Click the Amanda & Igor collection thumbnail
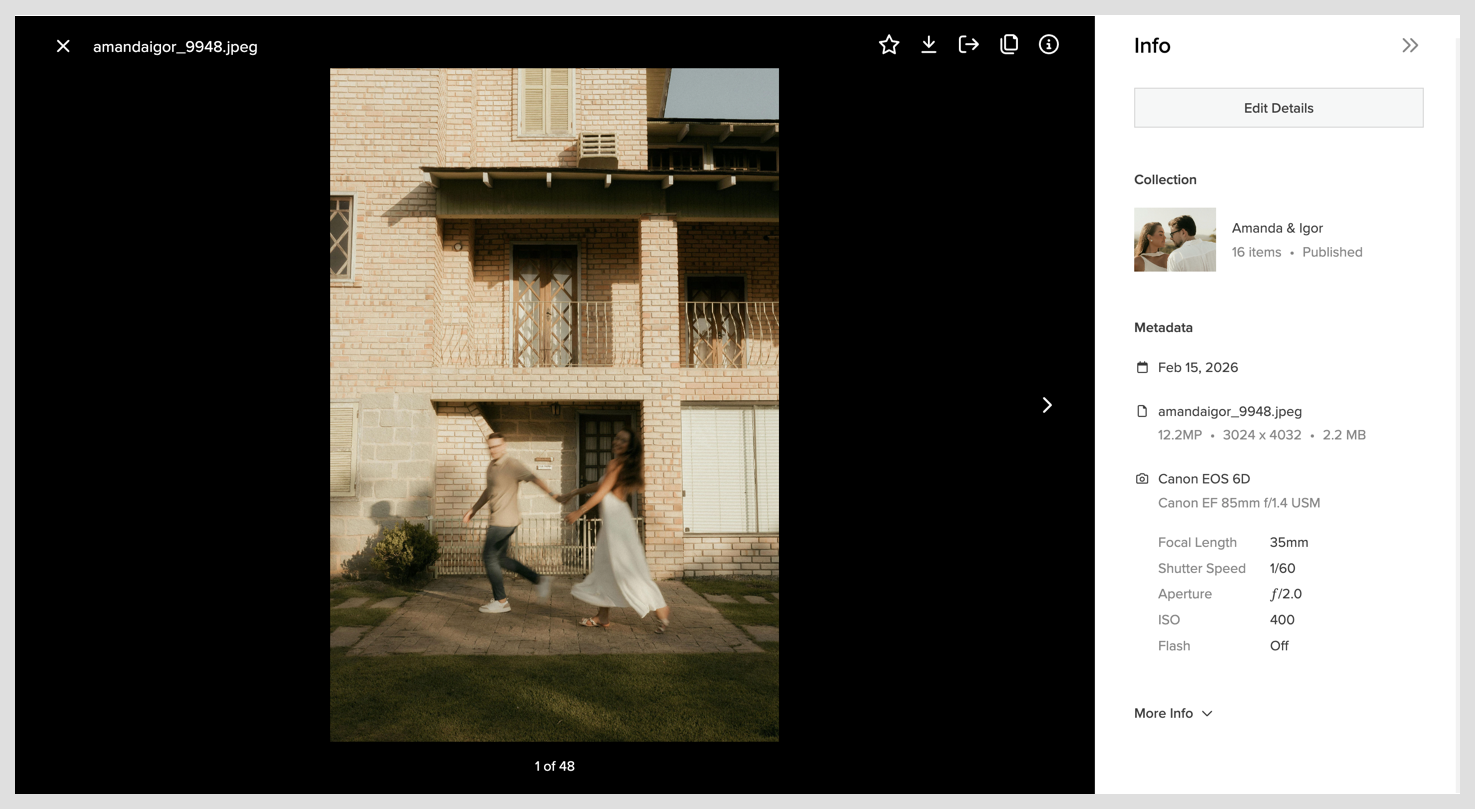This screenshot has width=1475, height=809. point(1175,239)
